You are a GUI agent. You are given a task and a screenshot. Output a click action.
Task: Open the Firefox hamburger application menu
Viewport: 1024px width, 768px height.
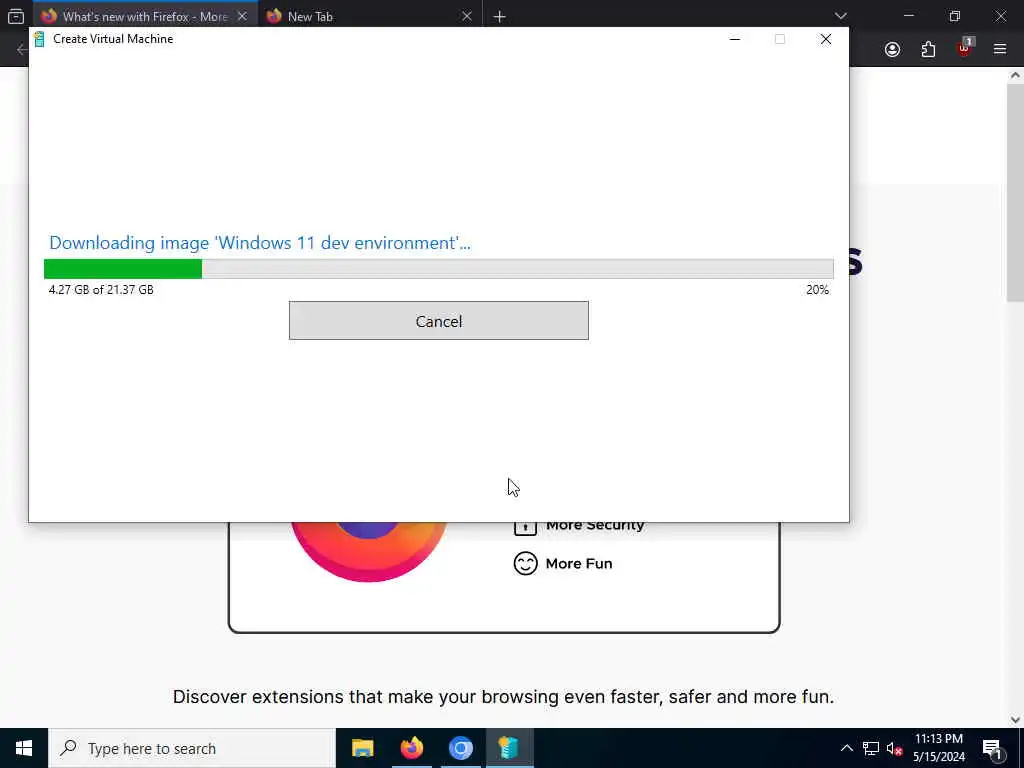(x=1000, y=49)
